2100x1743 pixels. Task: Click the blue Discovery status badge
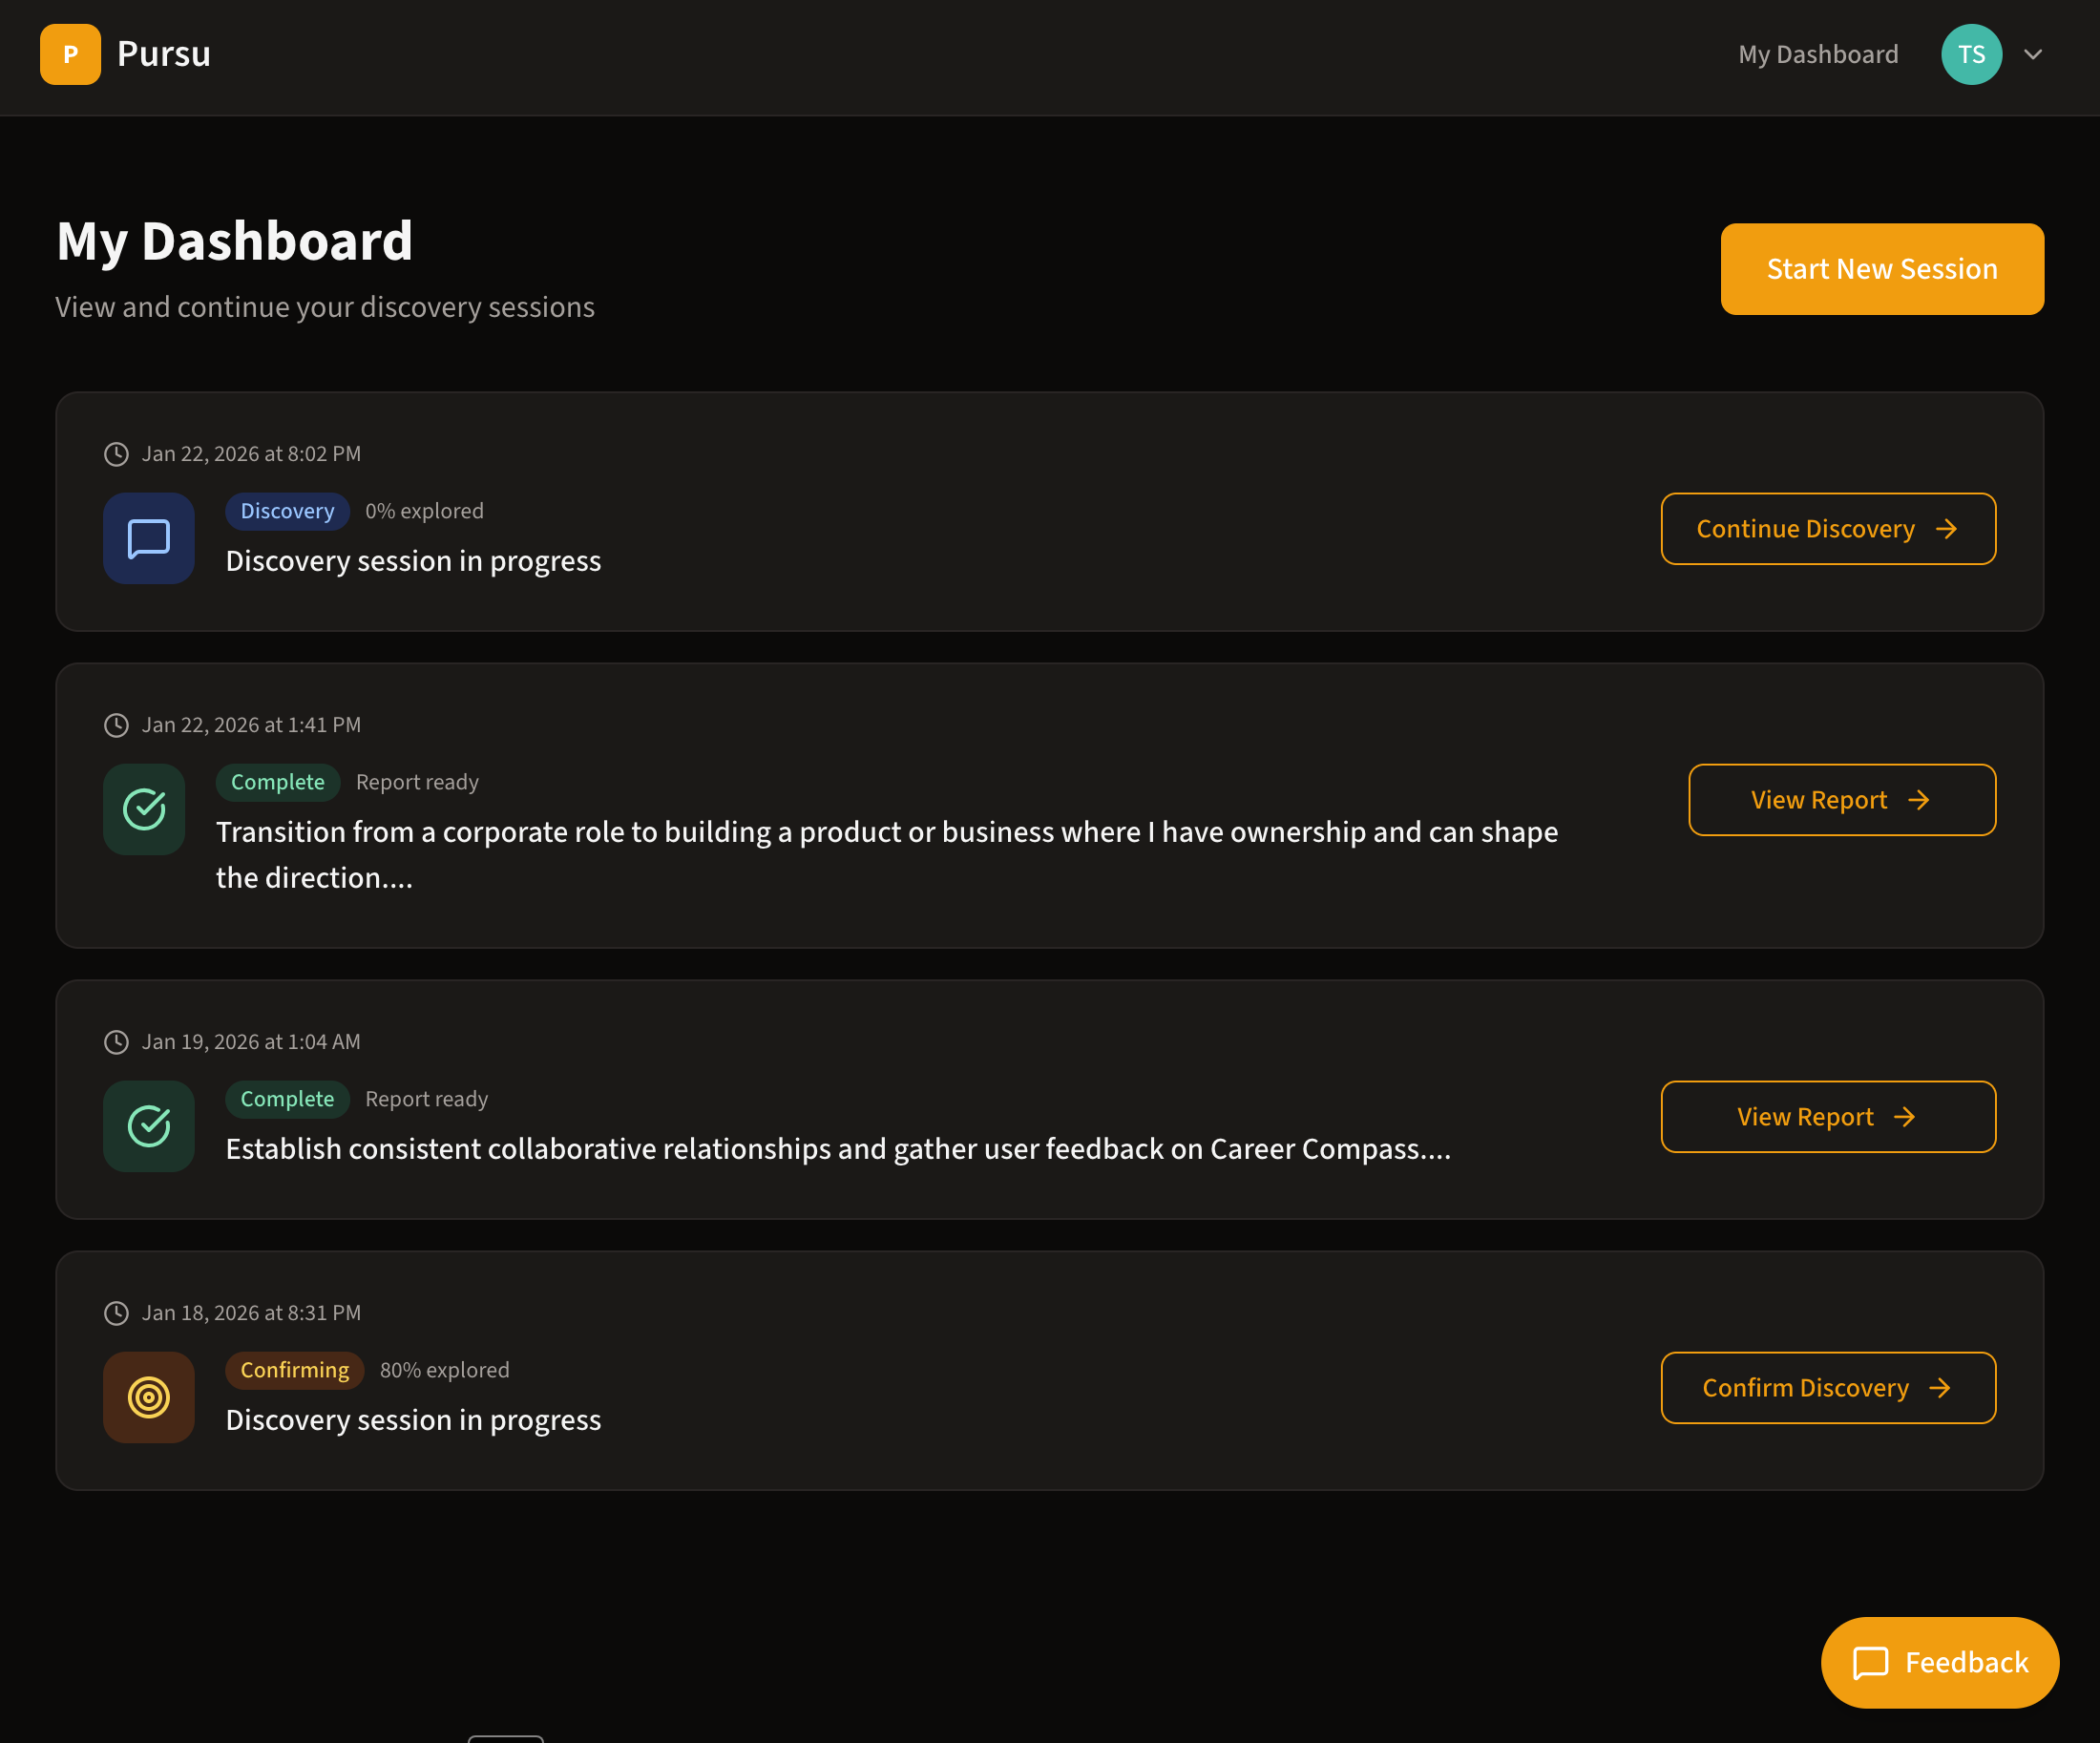287,511
